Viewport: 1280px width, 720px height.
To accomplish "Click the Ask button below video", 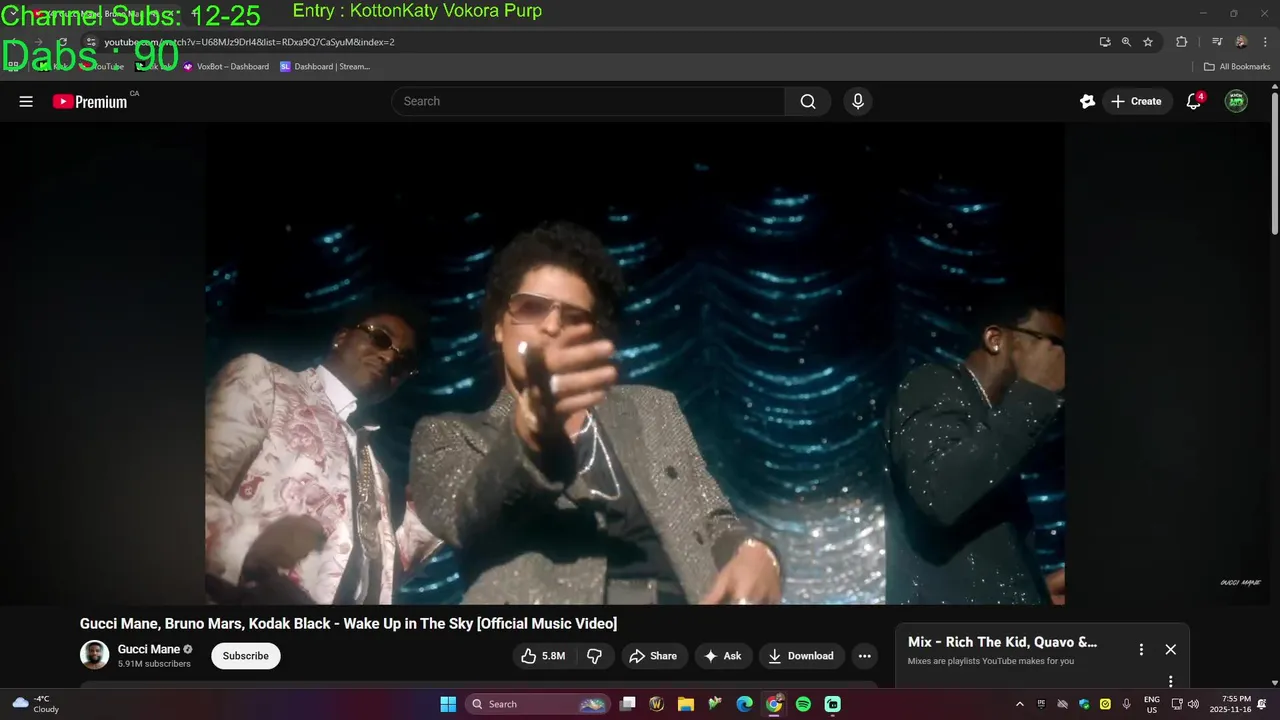I will (x=723, y=656).
